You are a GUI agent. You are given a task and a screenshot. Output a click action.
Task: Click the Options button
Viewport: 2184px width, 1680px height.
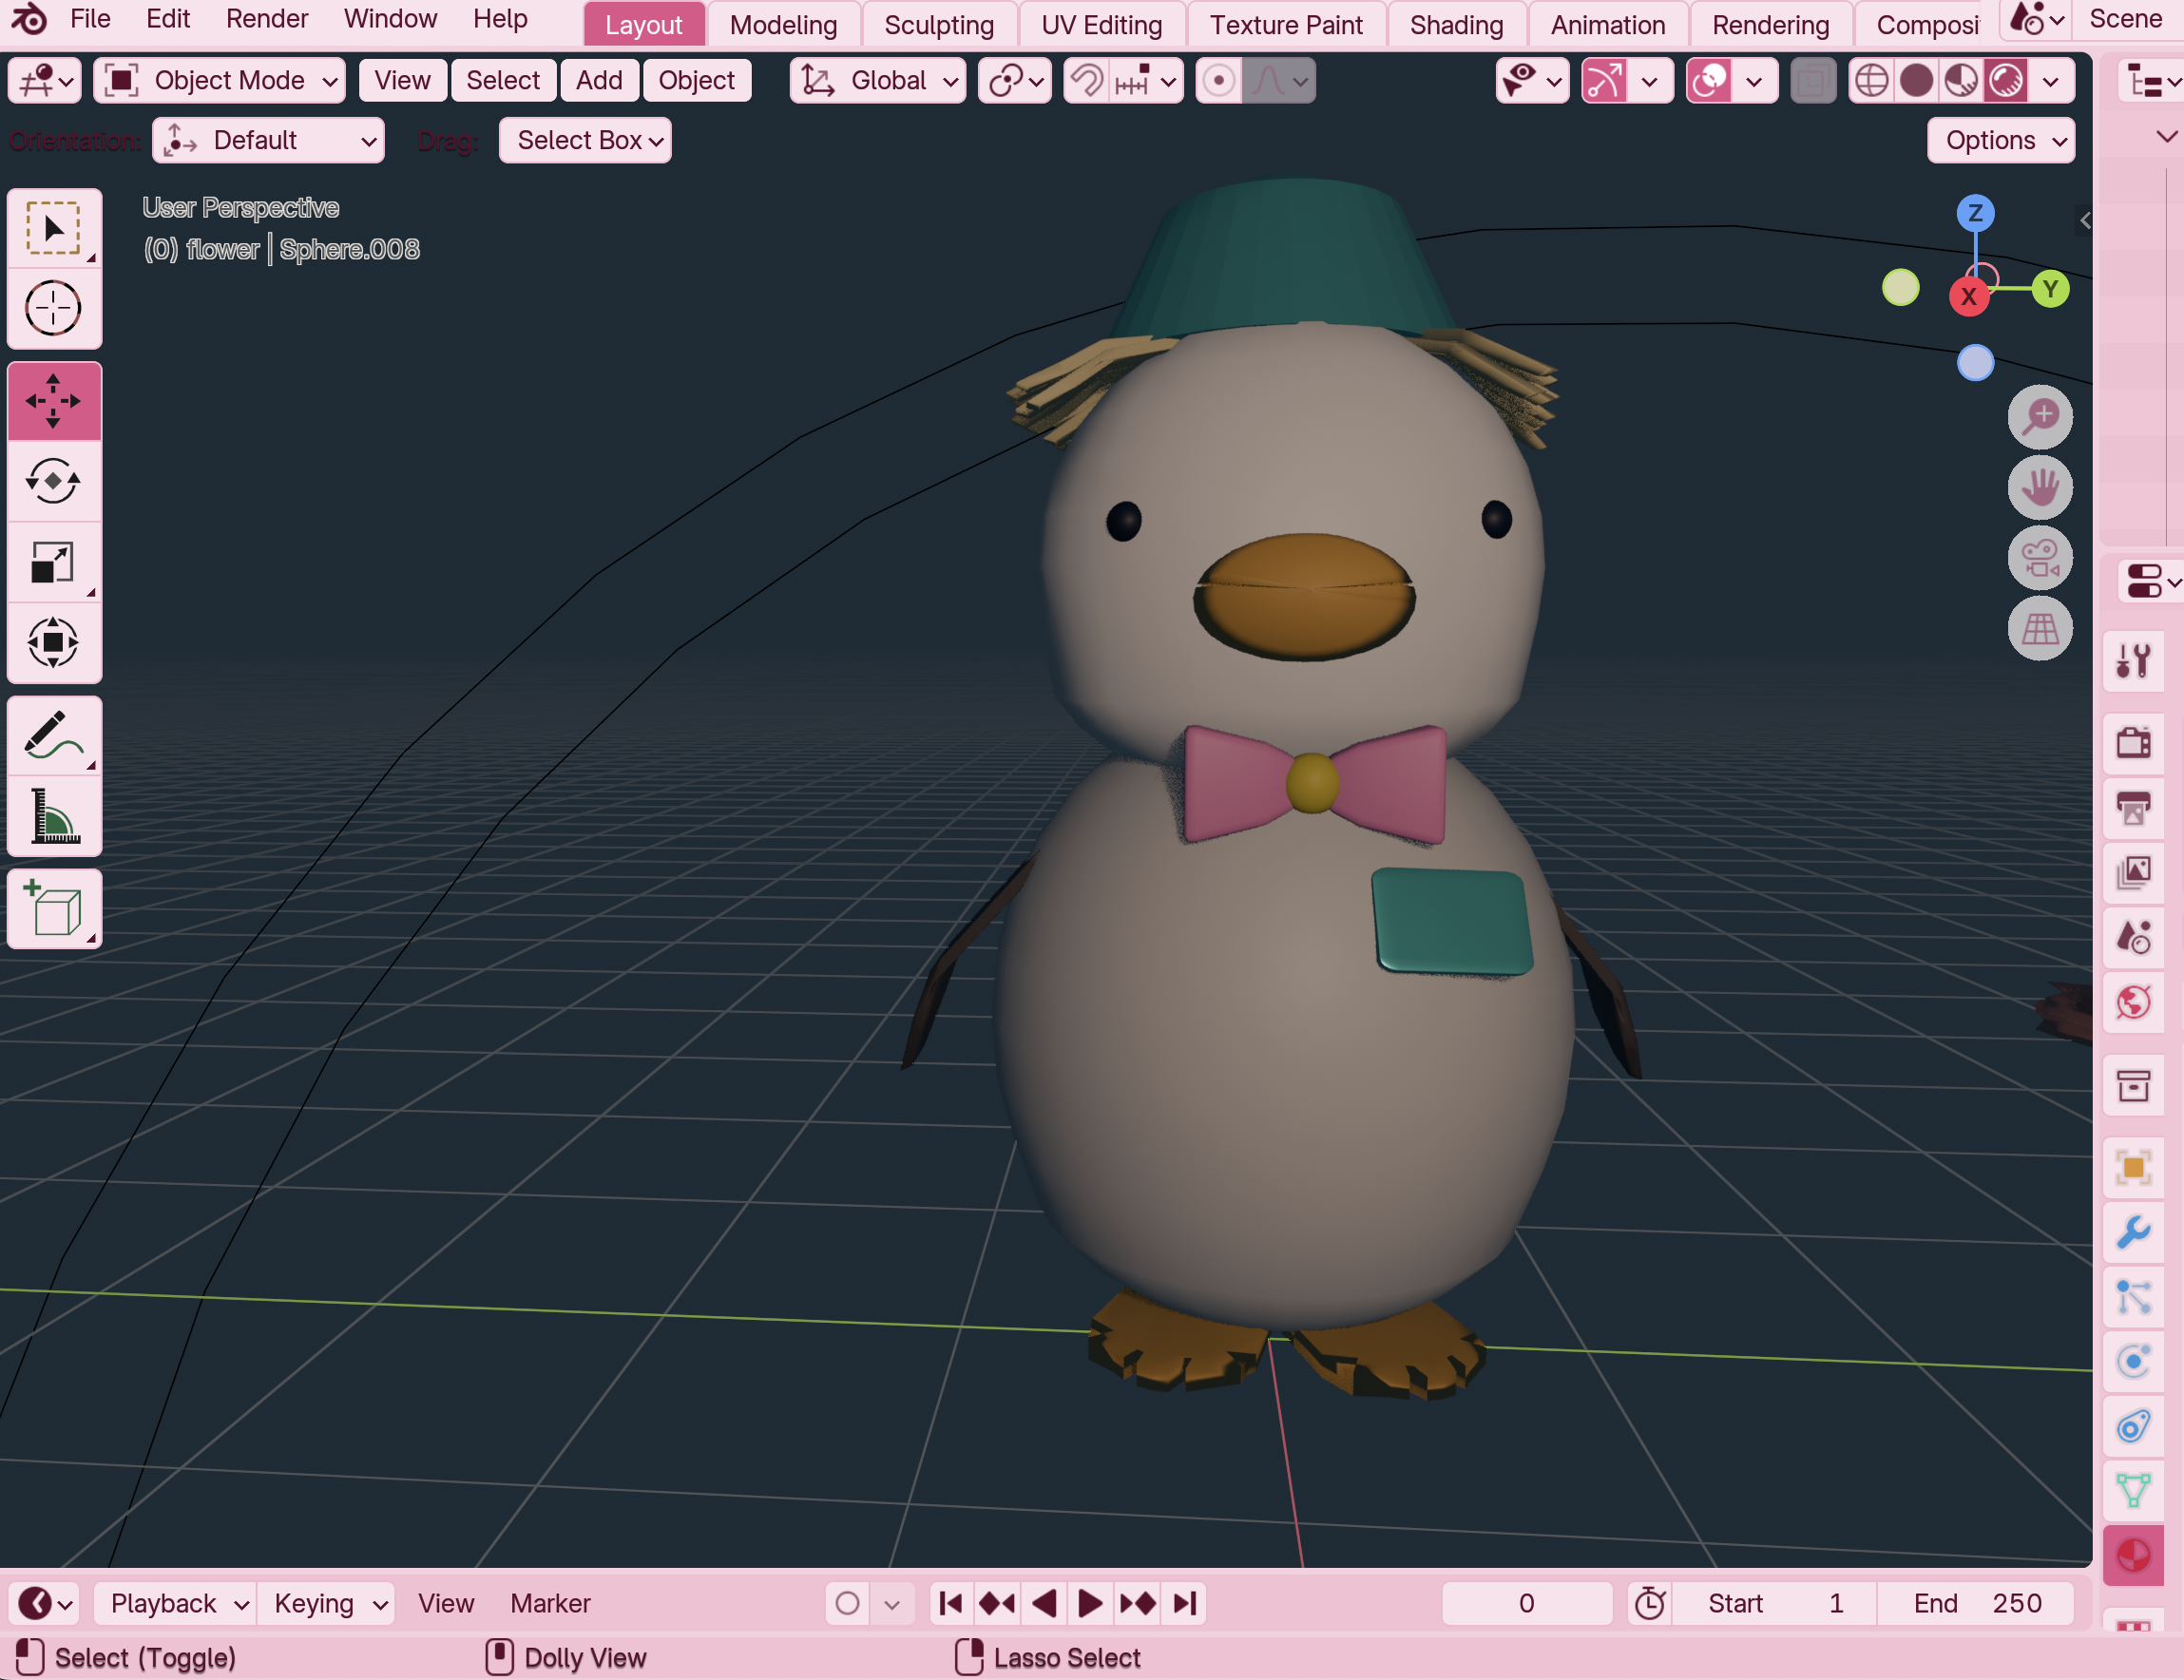pos(2000,141)
